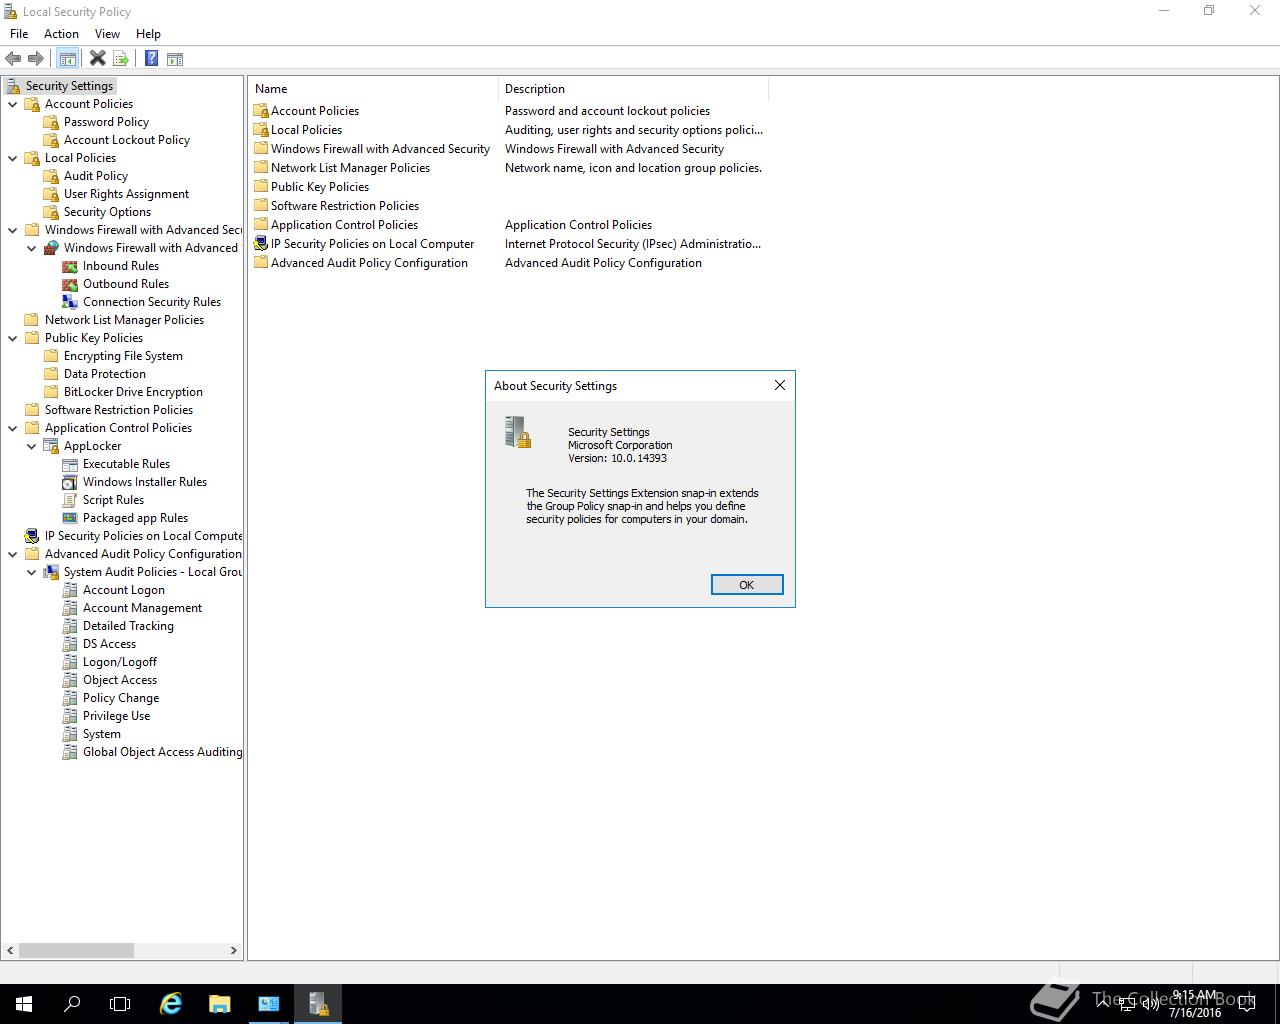
Task: Open the Action menu
Action: [61, 34]
